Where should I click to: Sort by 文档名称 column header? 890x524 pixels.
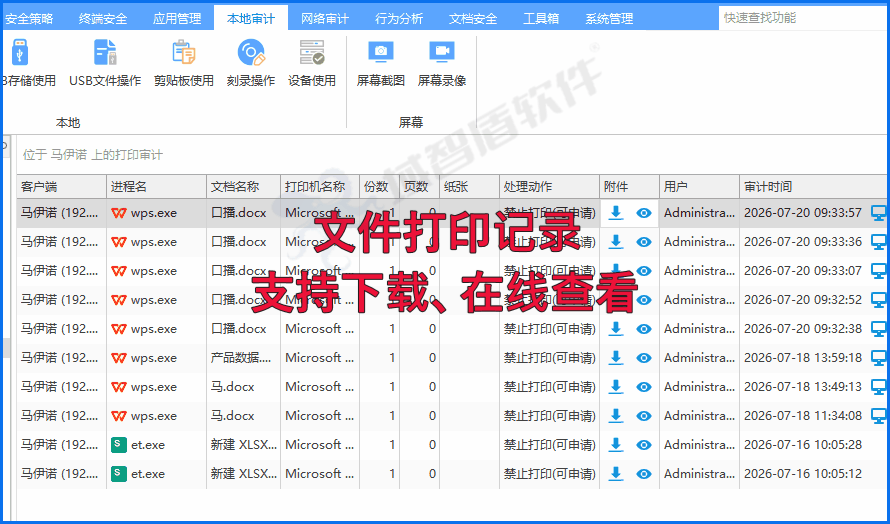coord(244,187)
